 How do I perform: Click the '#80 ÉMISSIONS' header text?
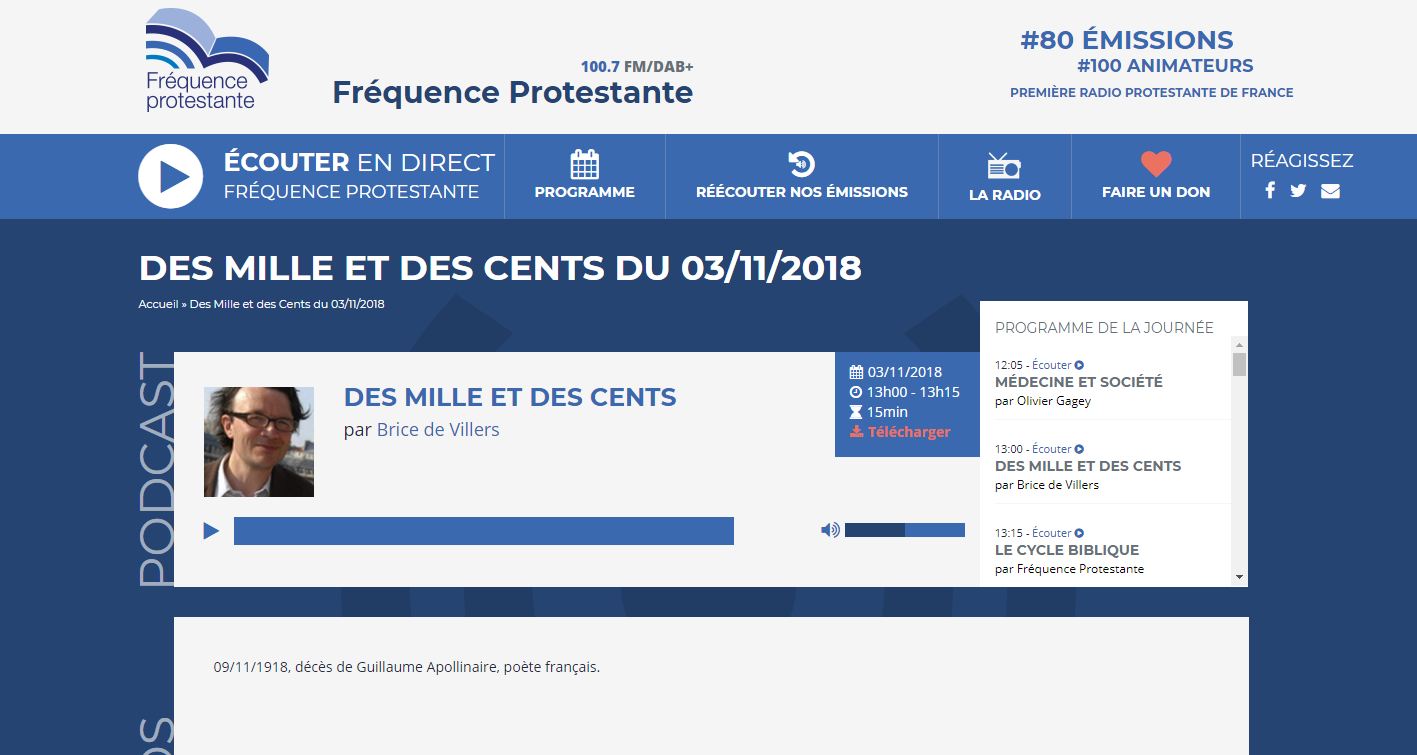[x=1127, y=41]
